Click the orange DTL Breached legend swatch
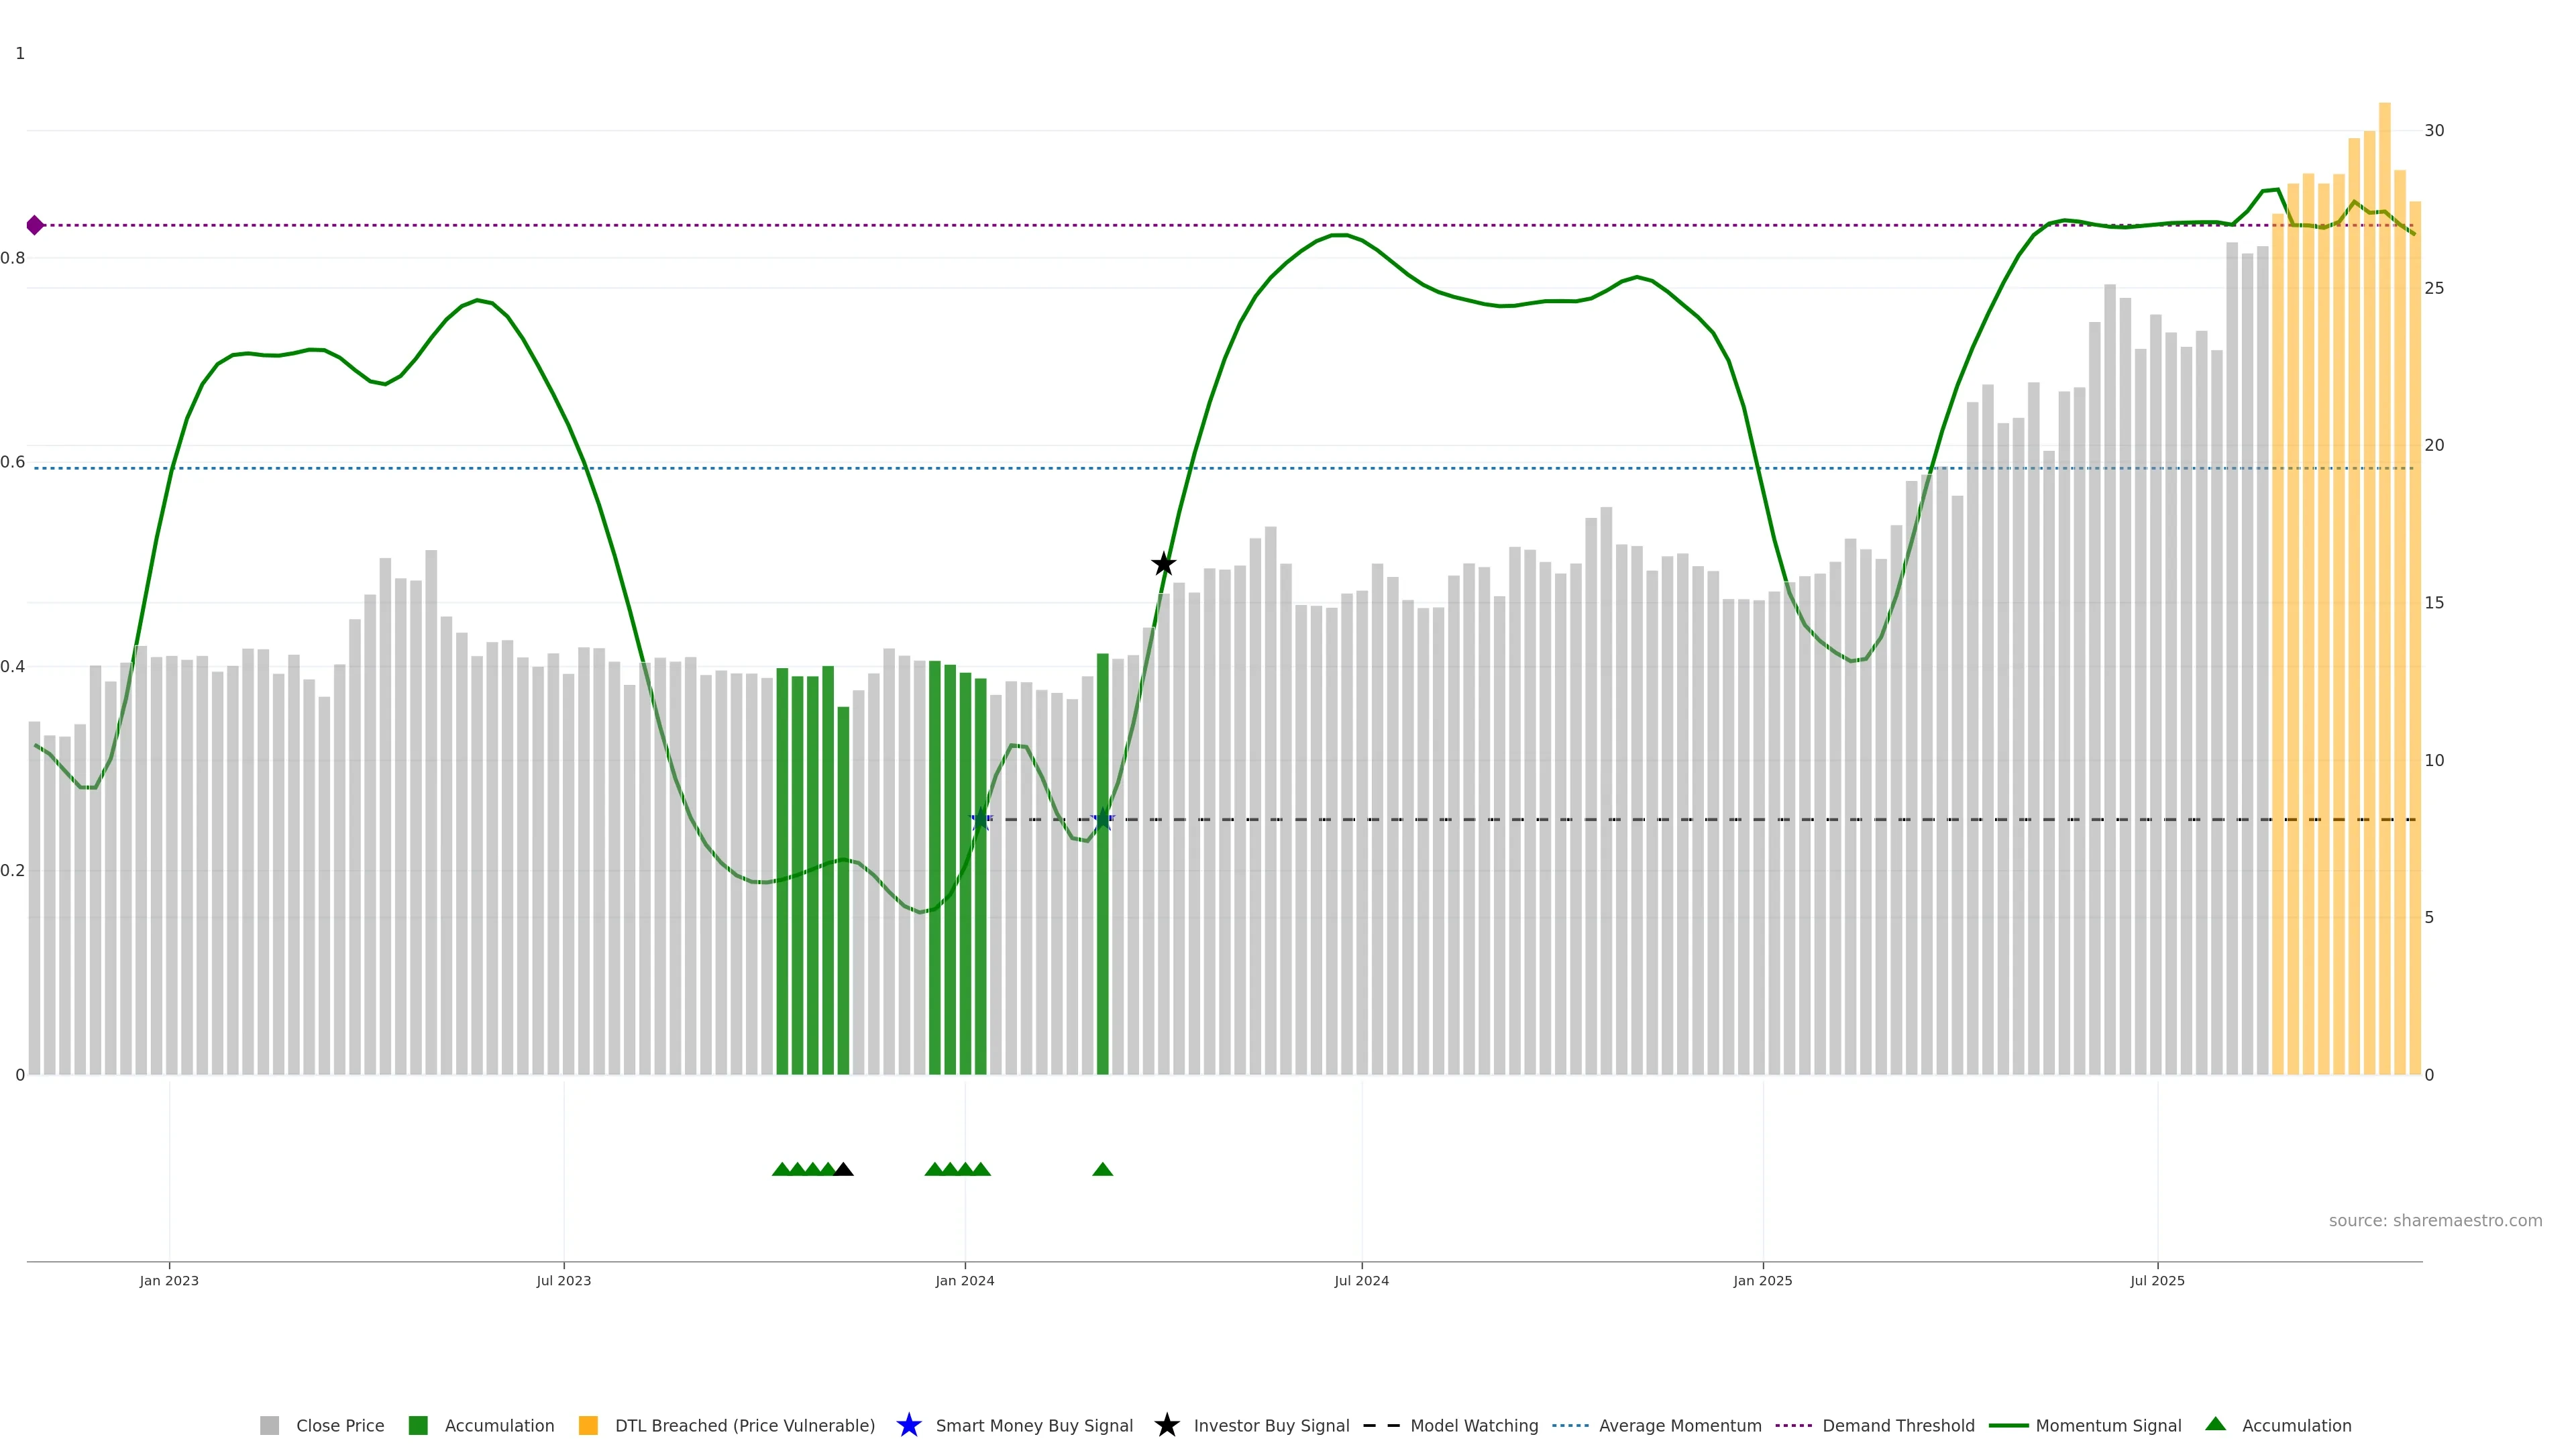Image resolution: width=2576 pixels, height=1449 pixels. (588, 1425)
